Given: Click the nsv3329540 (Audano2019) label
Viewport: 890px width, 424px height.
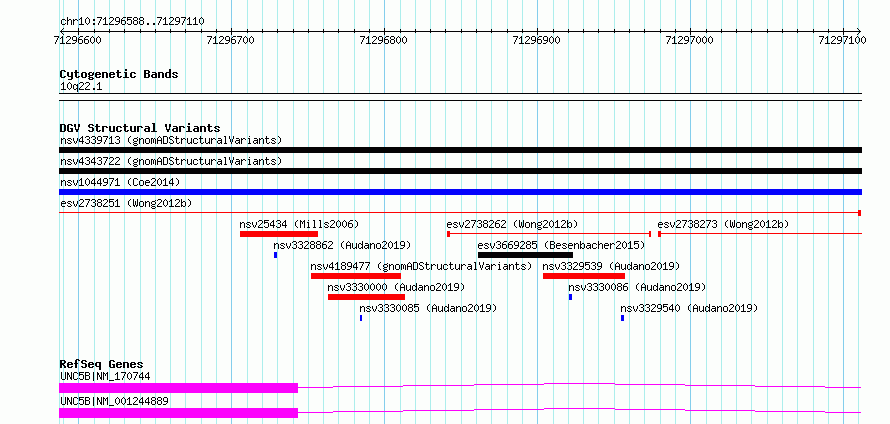Looking at the screenshot, I should pos(689,308).
